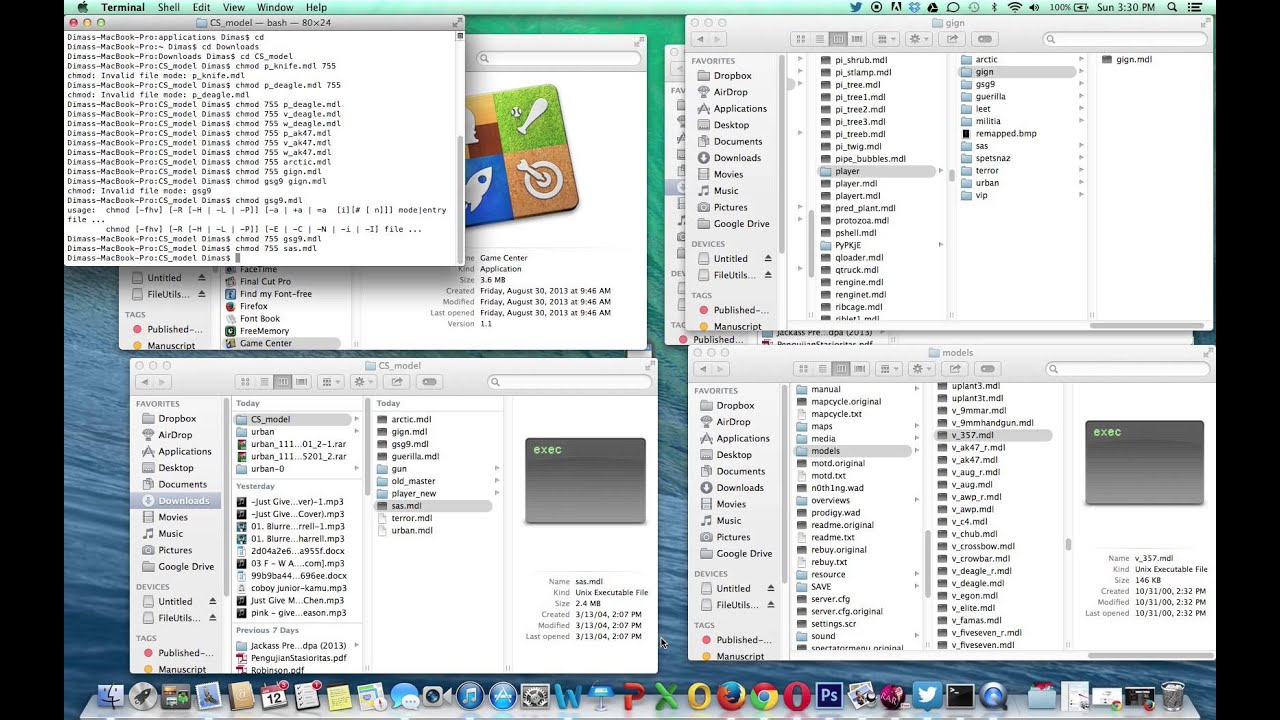1280x720 pixels.
Task: Go back in the CS_model Finder window
Action: [146, 382]
